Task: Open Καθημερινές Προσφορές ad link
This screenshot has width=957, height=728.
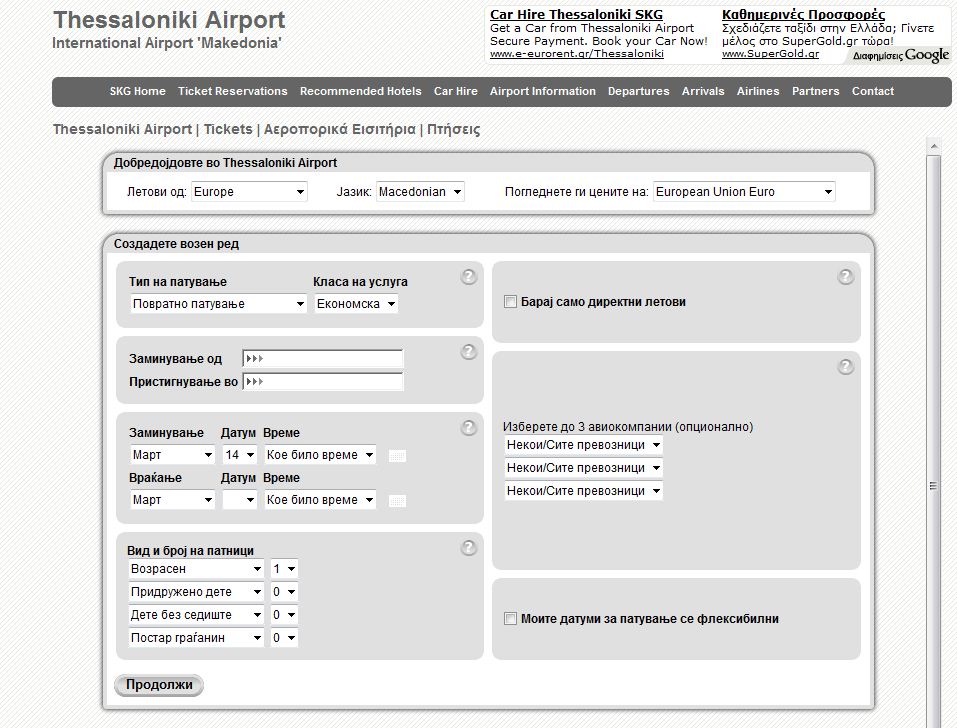Action: (803, 15)
